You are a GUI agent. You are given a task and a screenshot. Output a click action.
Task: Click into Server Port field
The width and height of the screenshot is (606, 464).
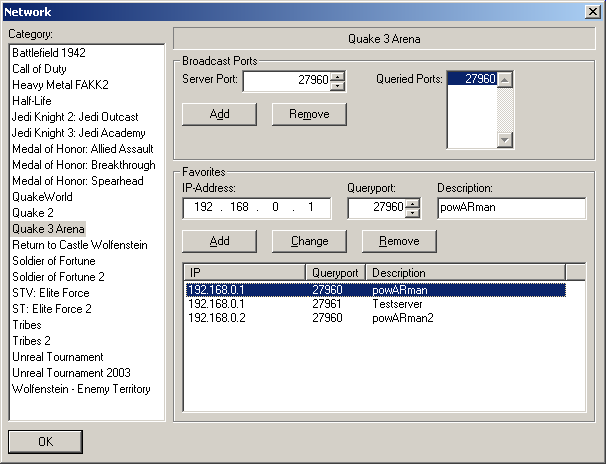[x=287, y=81]
